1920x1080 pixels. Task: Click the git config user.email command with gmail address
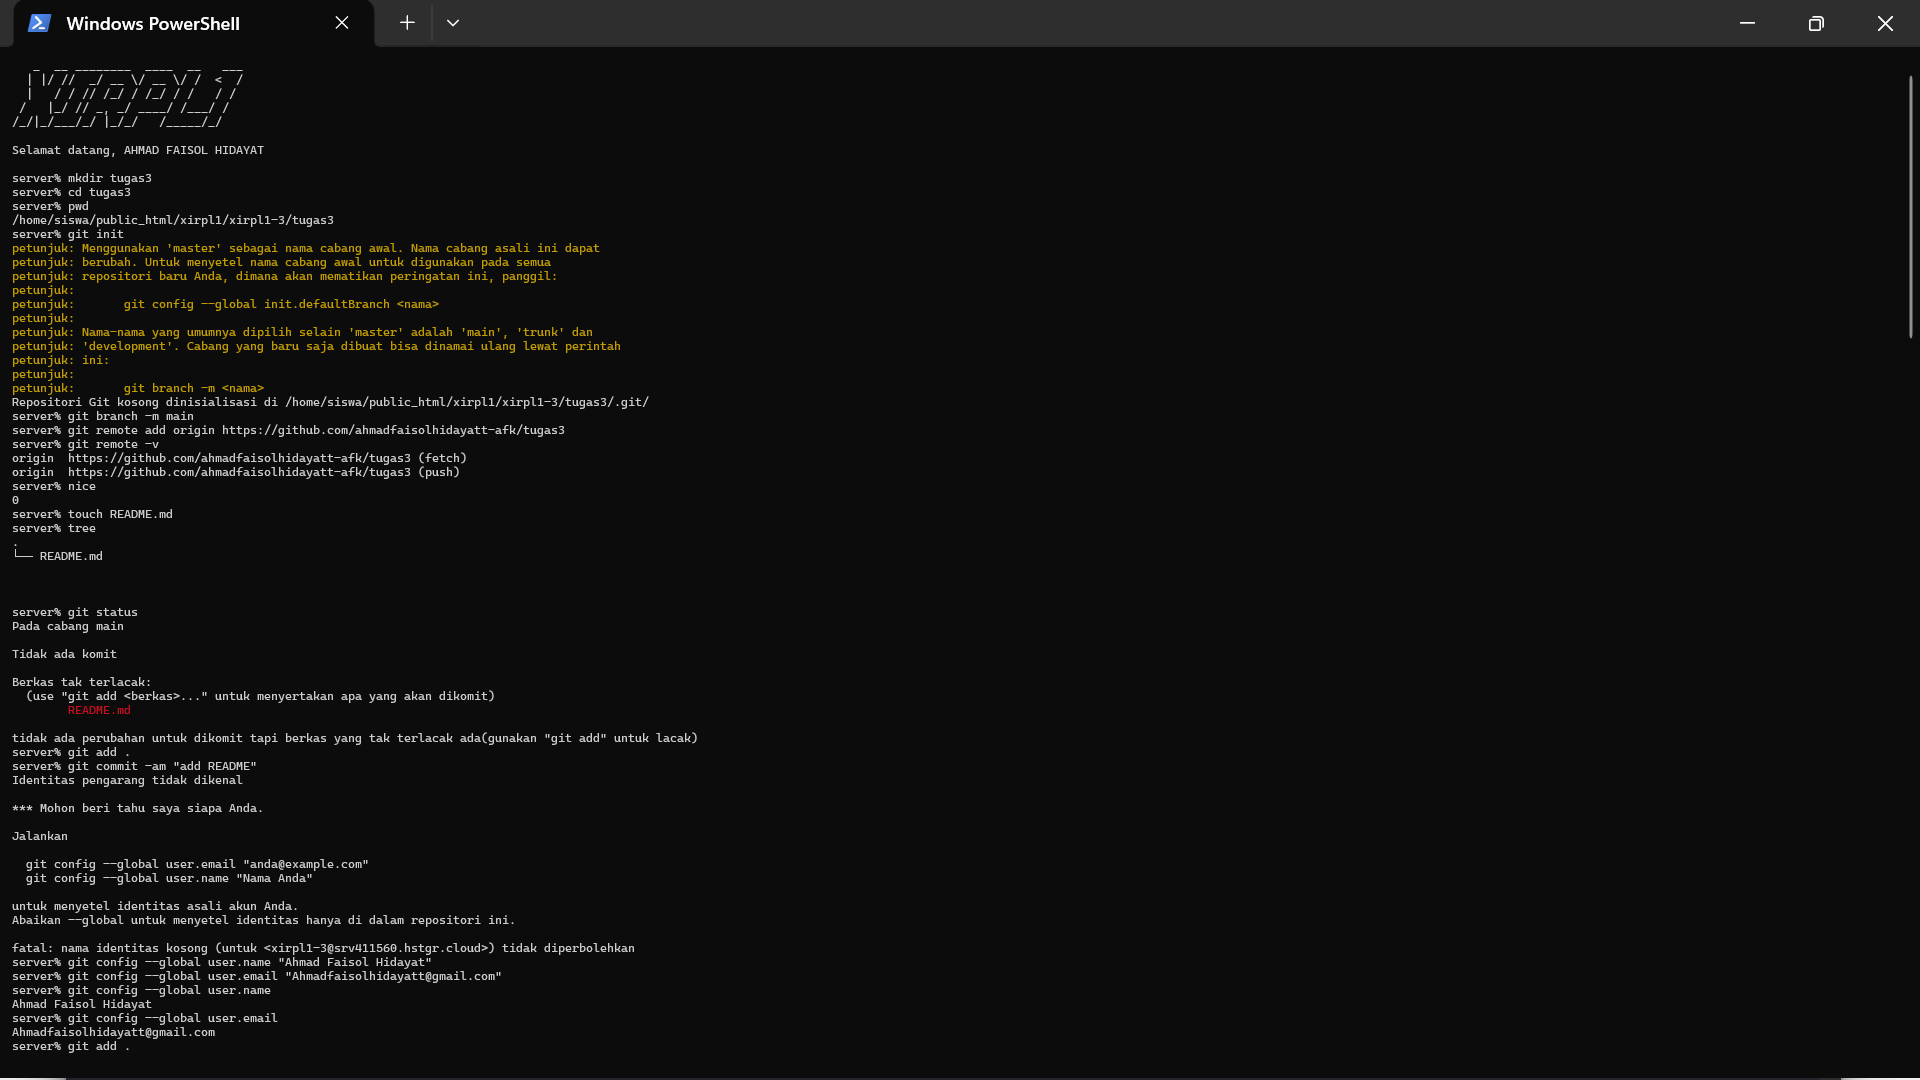(x=257, y=976)
